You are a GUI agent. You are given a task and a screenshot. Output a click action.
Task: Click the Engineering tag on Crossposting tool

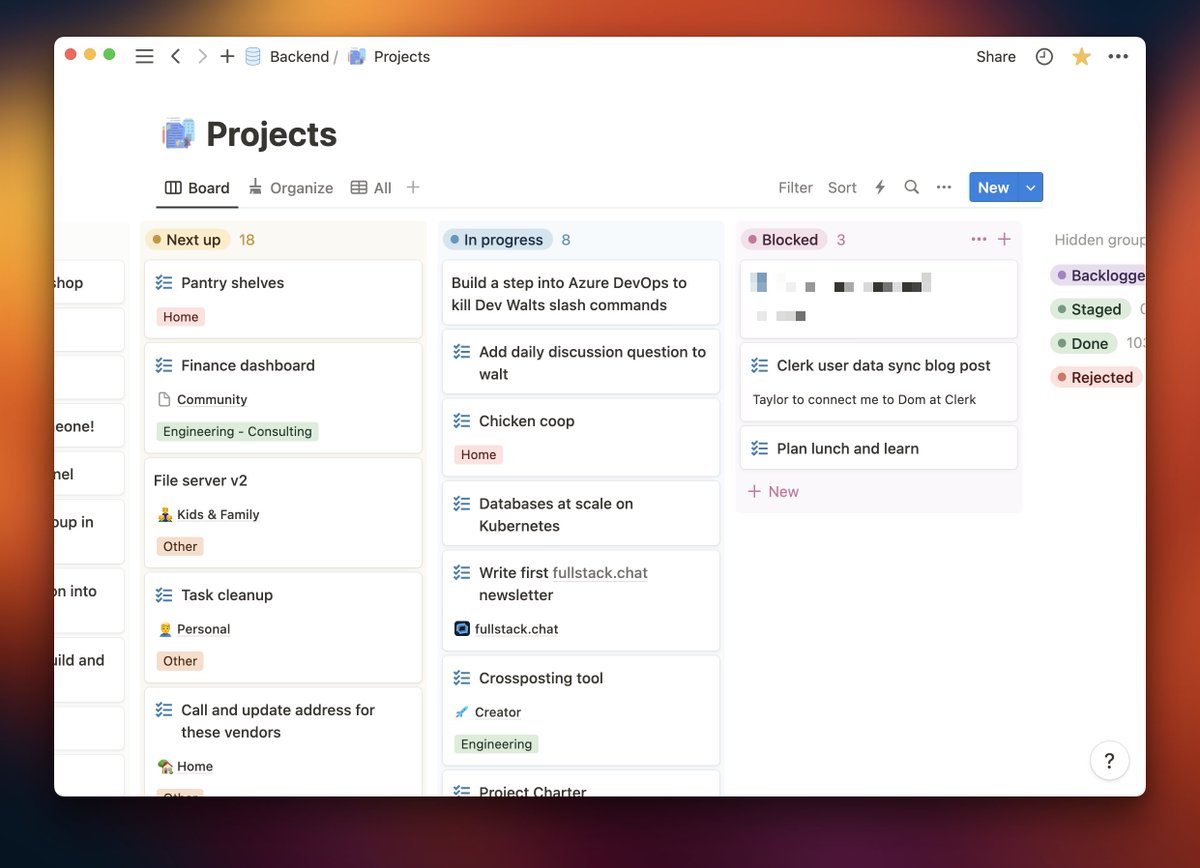click(x=496, y=744)
